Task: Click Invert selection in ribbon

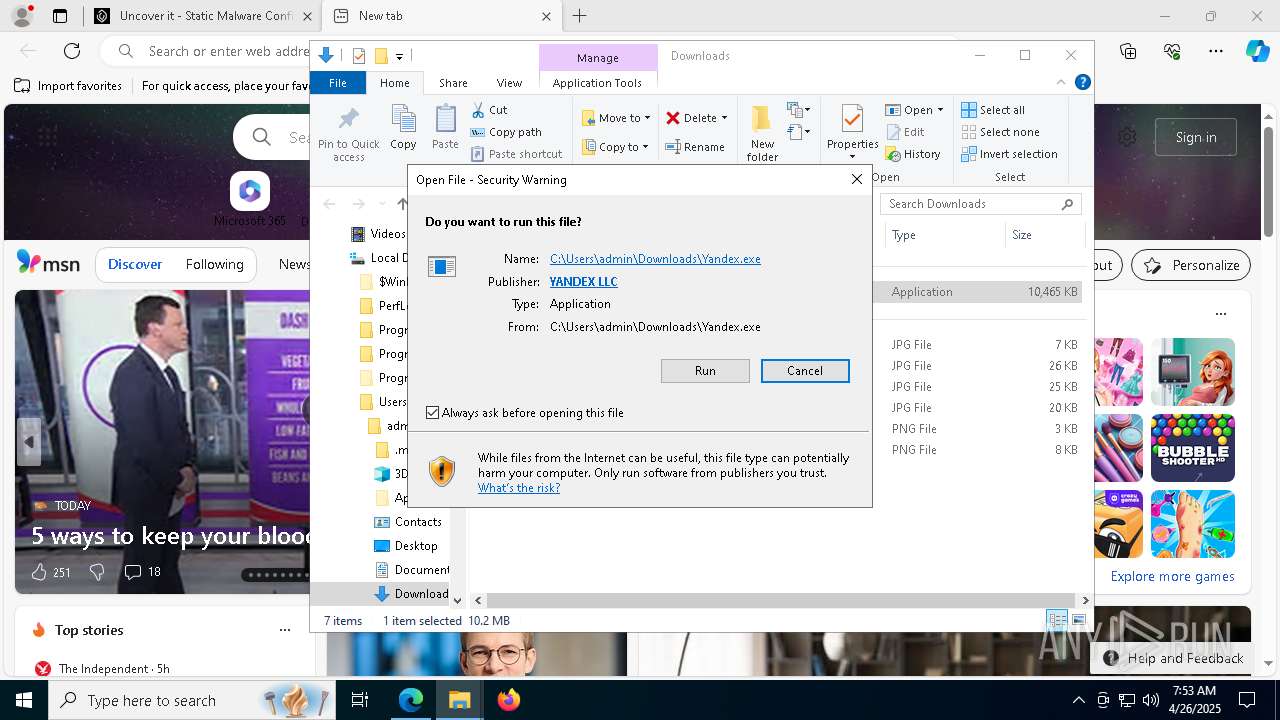Action: tap(1009, 154)
